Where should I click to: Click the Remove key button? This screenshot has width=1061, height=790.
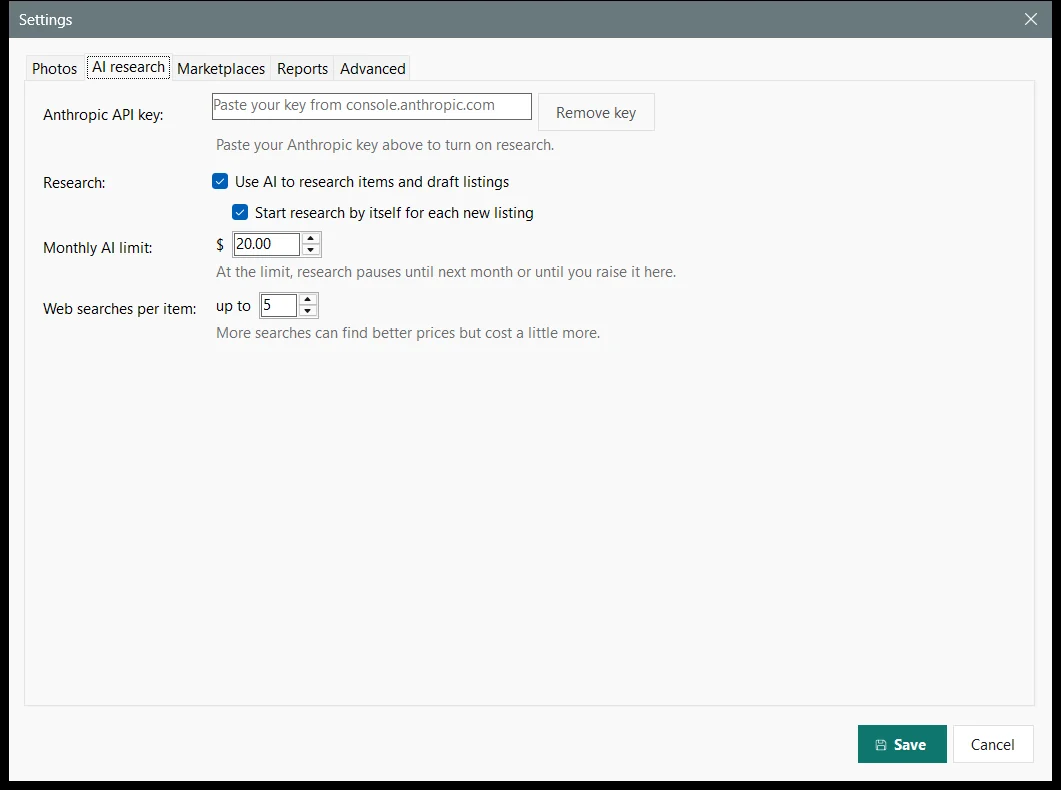pos(596,112)
